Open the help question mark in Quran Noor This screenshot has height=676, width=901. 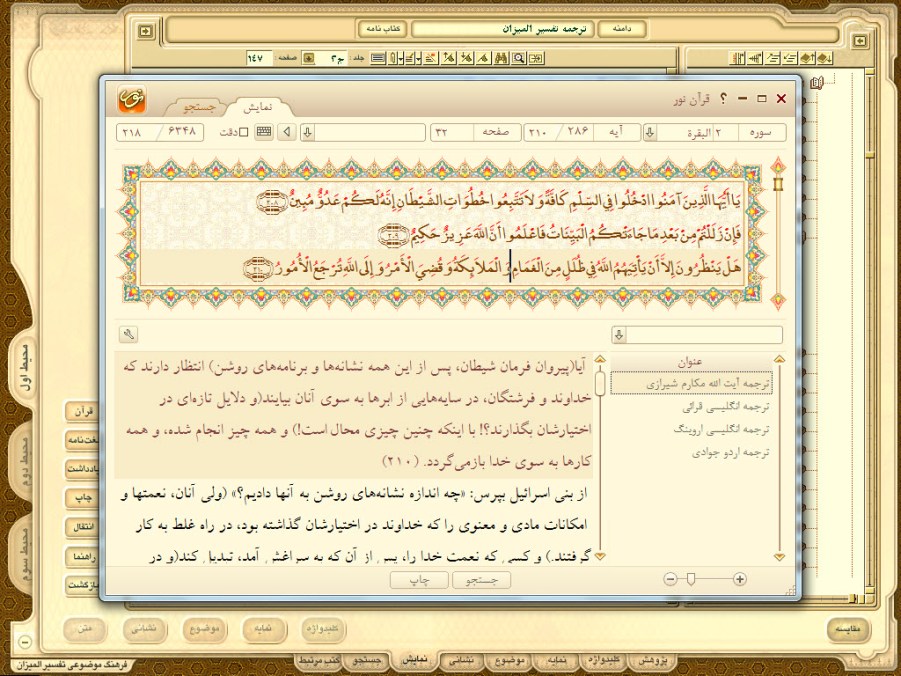[x=723, y=99]
